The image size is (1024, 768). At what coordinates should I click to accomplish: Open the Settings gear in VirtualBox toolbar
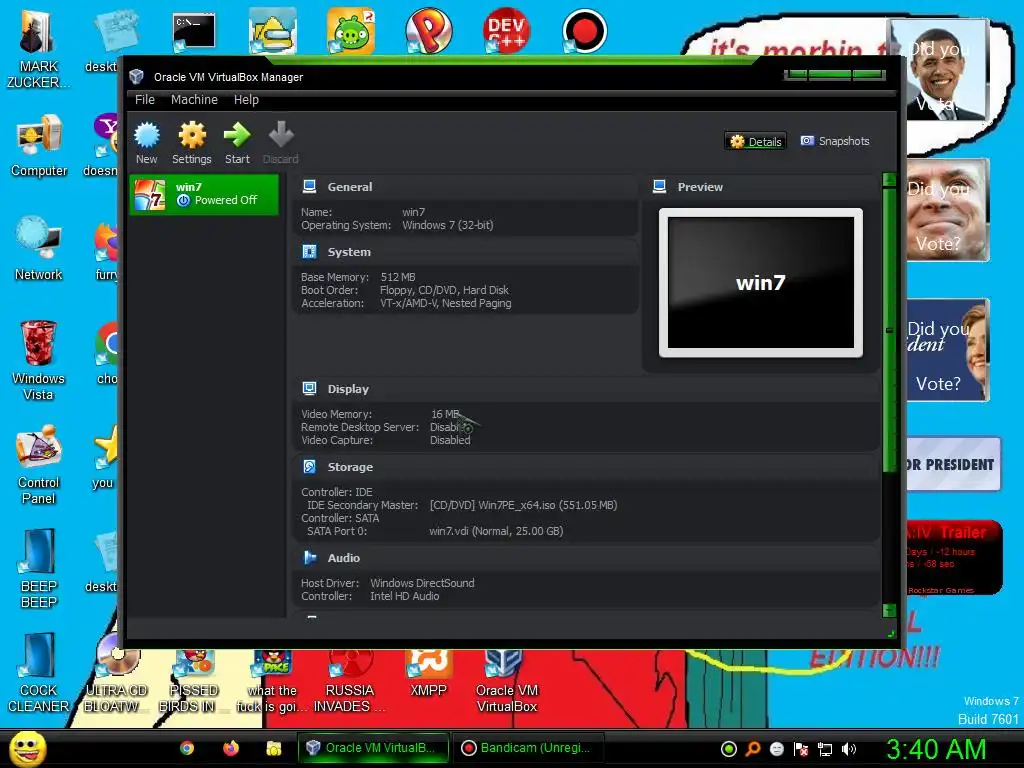(x=191, y=143)
